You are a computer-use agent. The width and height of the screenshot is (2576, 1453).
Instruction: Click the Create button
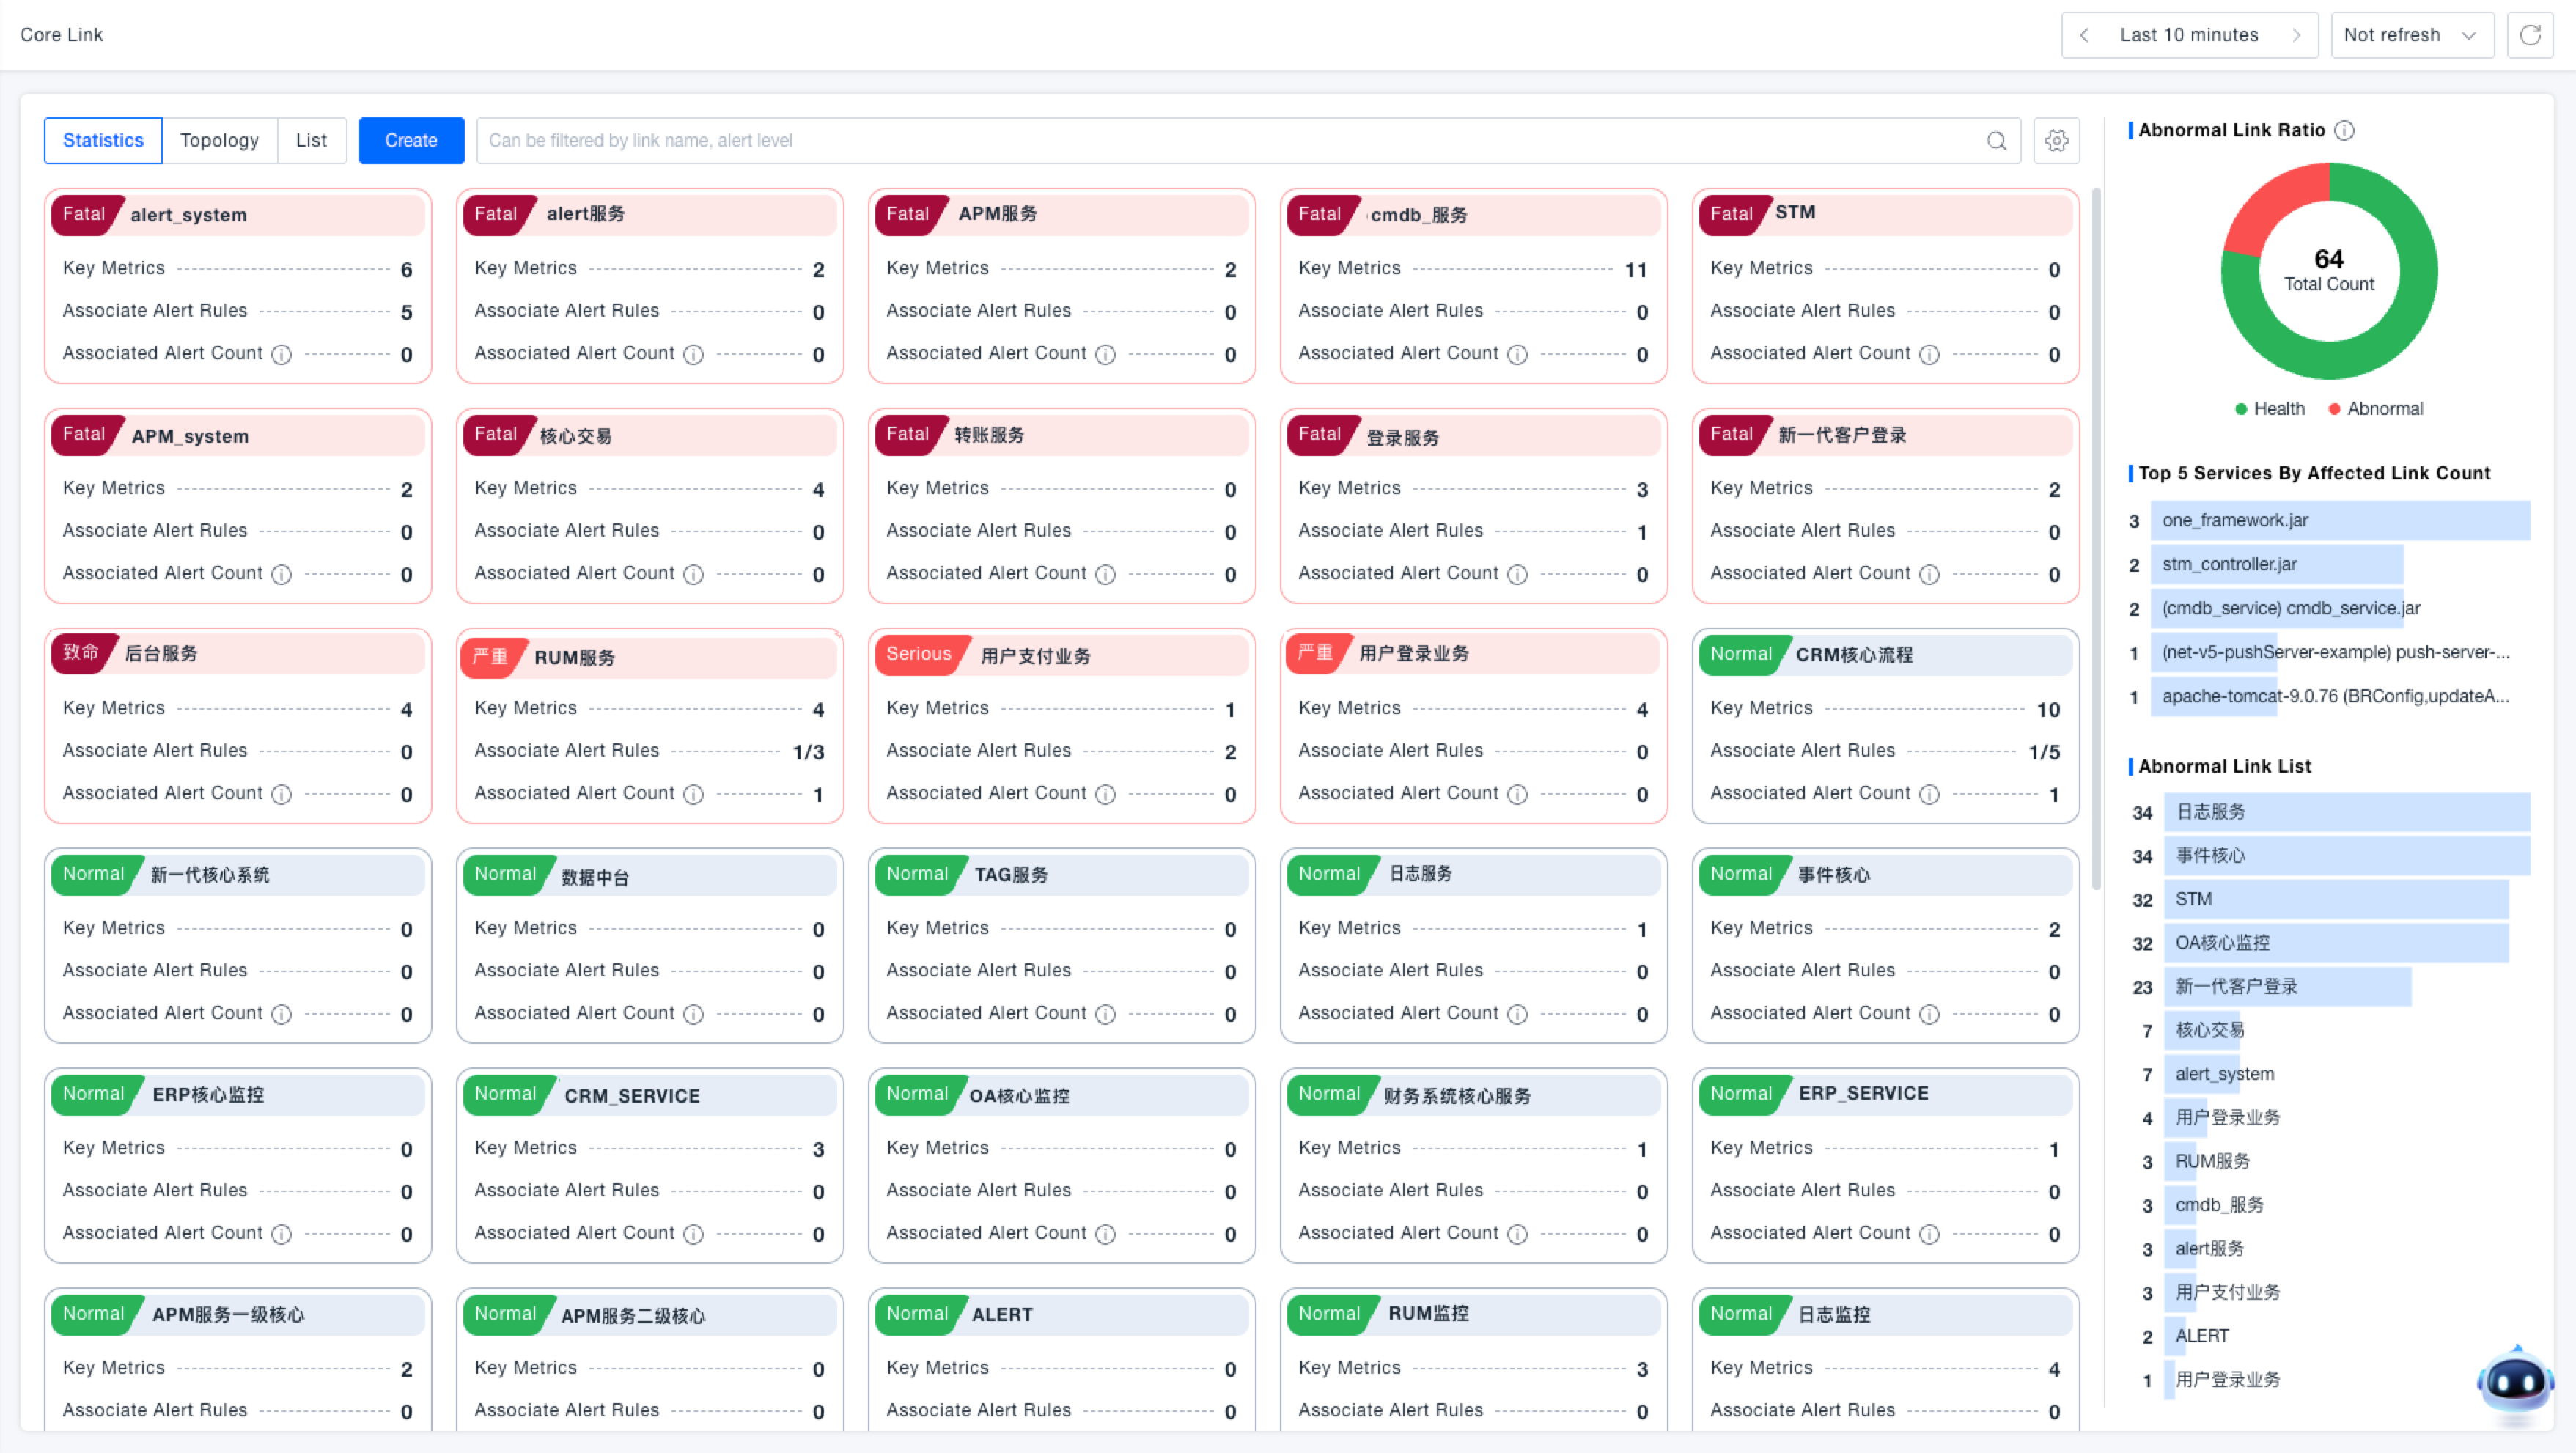click(x=411, y=140)
